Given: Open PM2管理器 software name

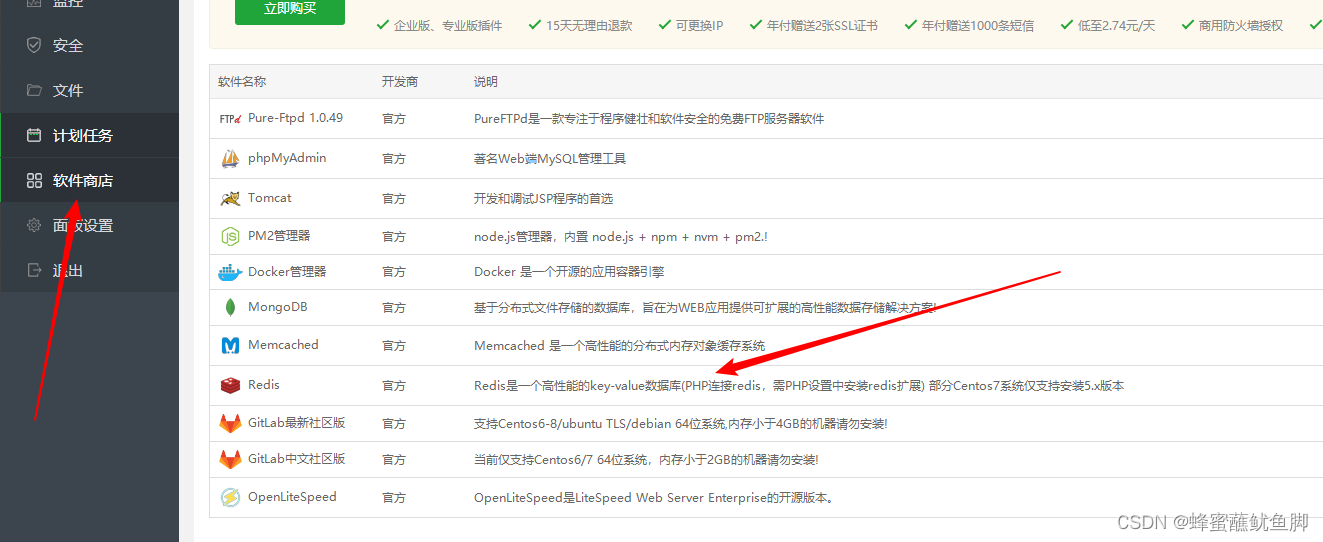Looking at the screenshot, I should (279, 236).
